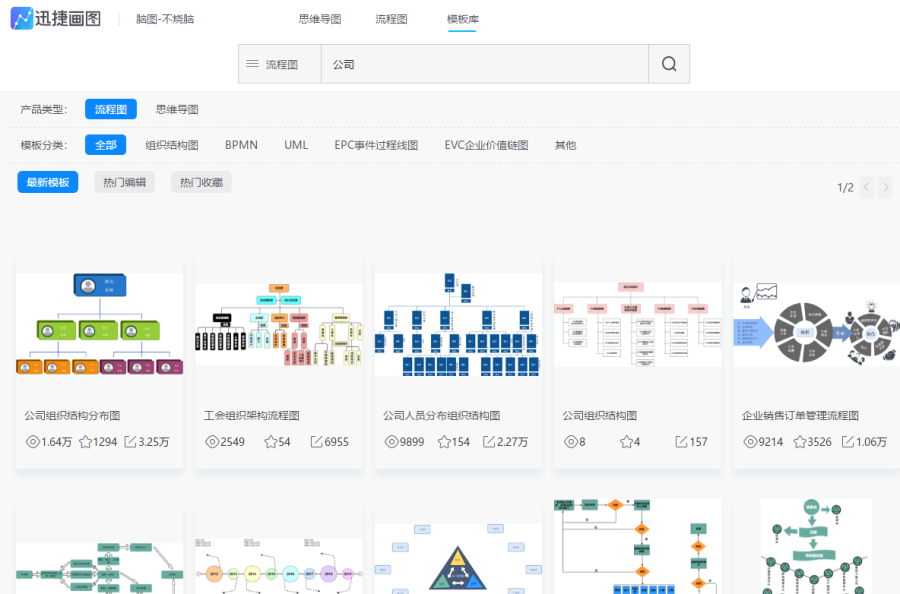
Task: Sort by 热门收藏
Action: [201, 182]
